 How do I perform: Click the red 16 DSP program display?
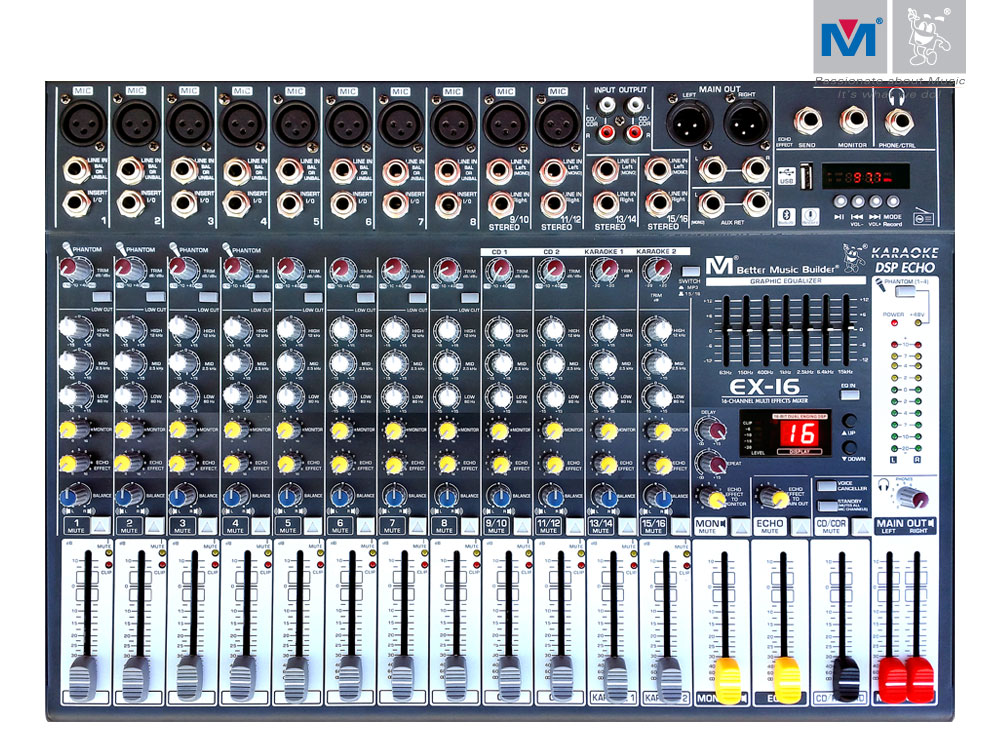[800, 434]
